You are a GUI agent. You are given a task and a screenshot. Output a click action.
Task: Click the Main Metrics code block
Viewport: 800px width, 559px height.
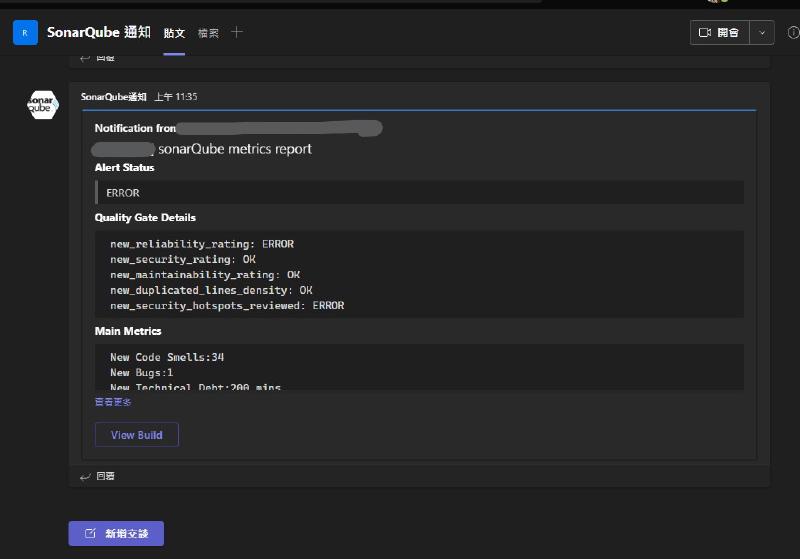pos(419,368)
